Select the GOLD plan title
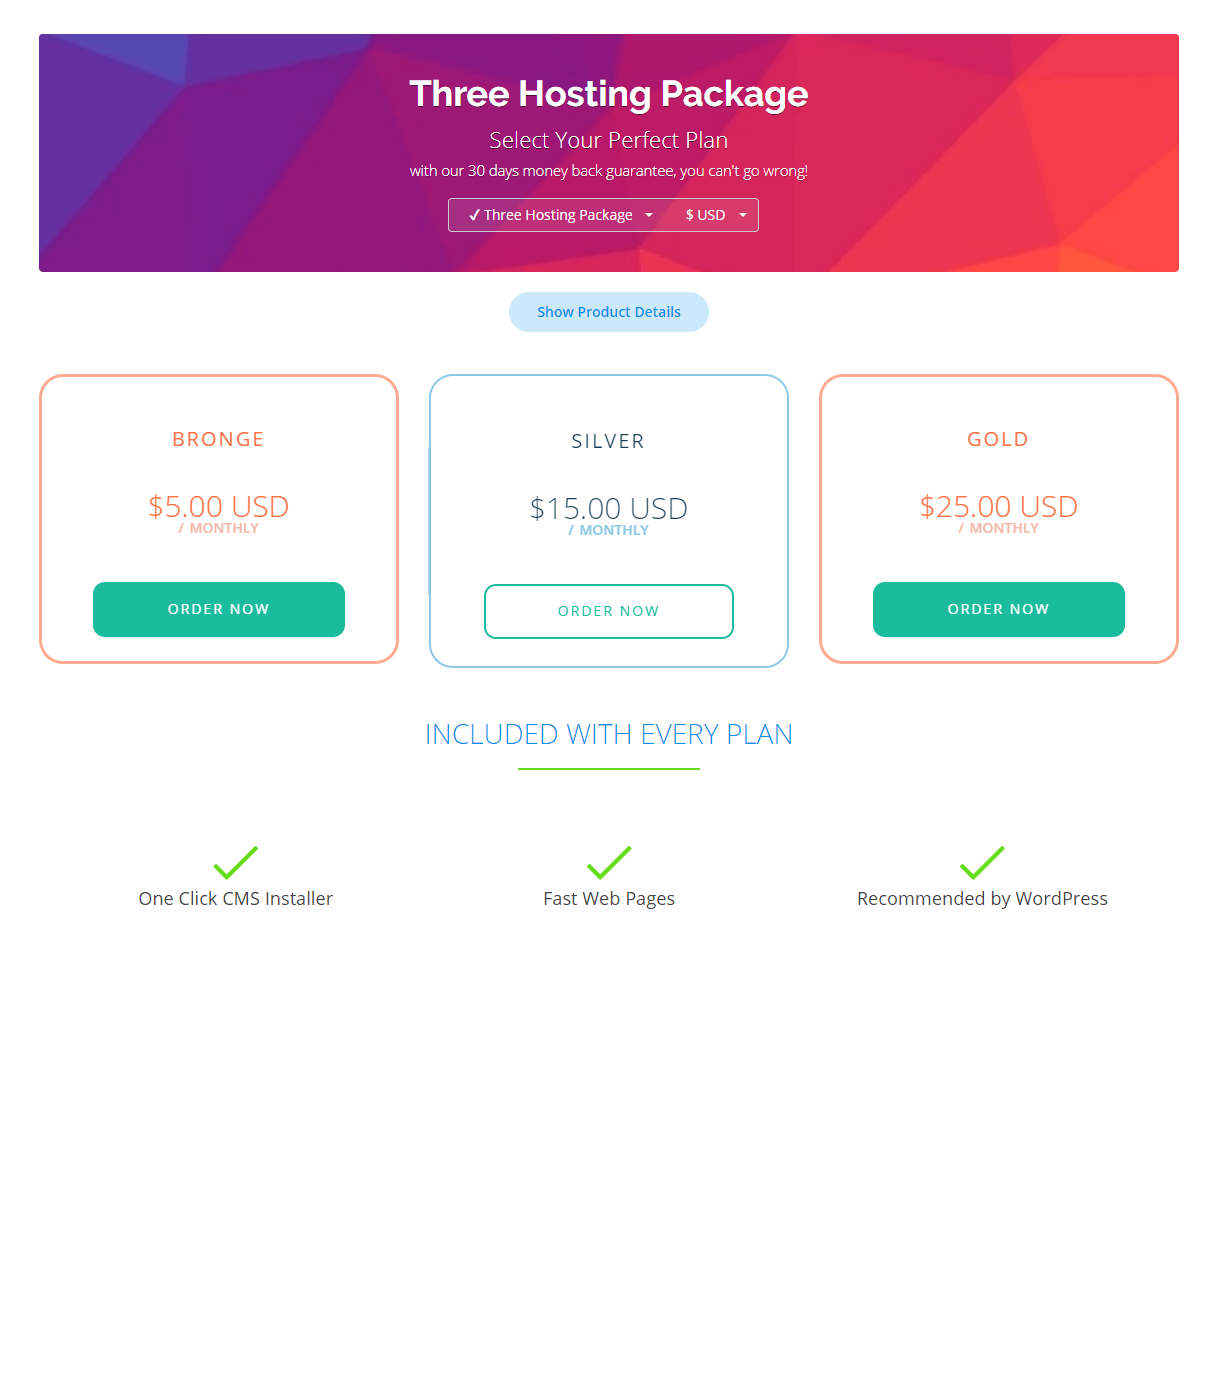 pos(999,439)
